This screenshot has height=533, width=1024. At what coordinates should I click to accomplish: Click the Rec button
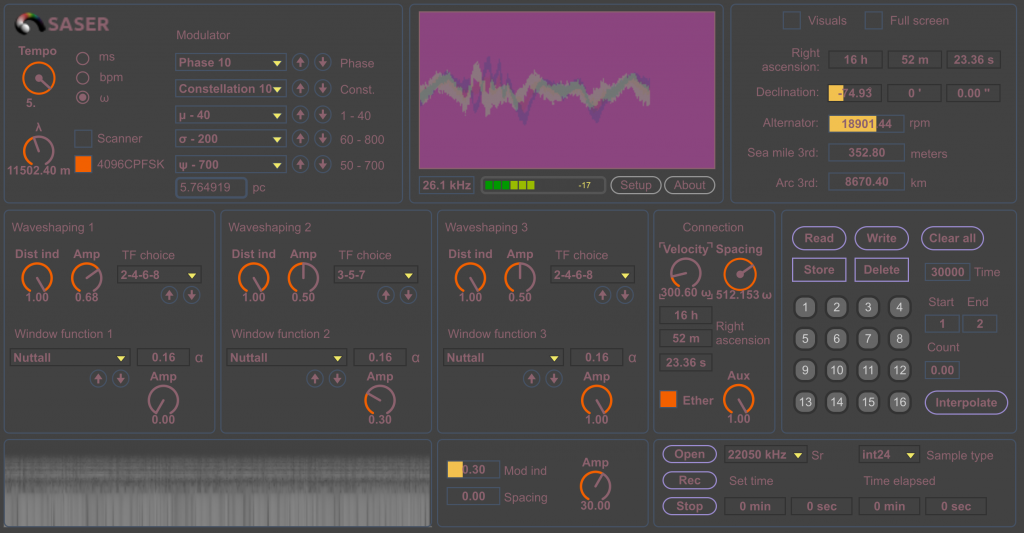[689, 480]
